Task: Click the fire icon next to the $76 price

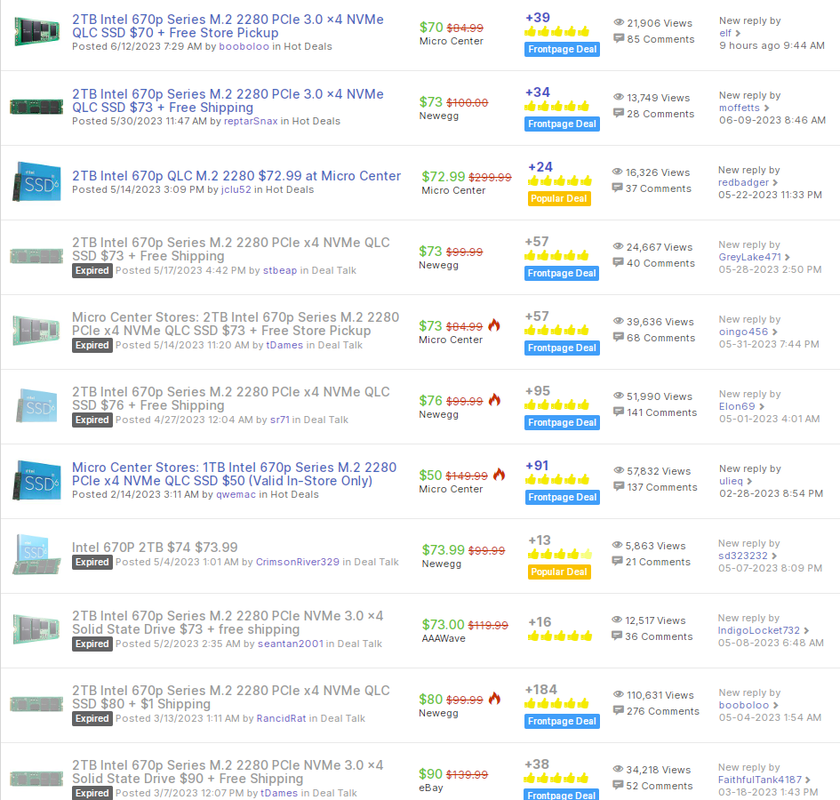Action: point(494,400)
